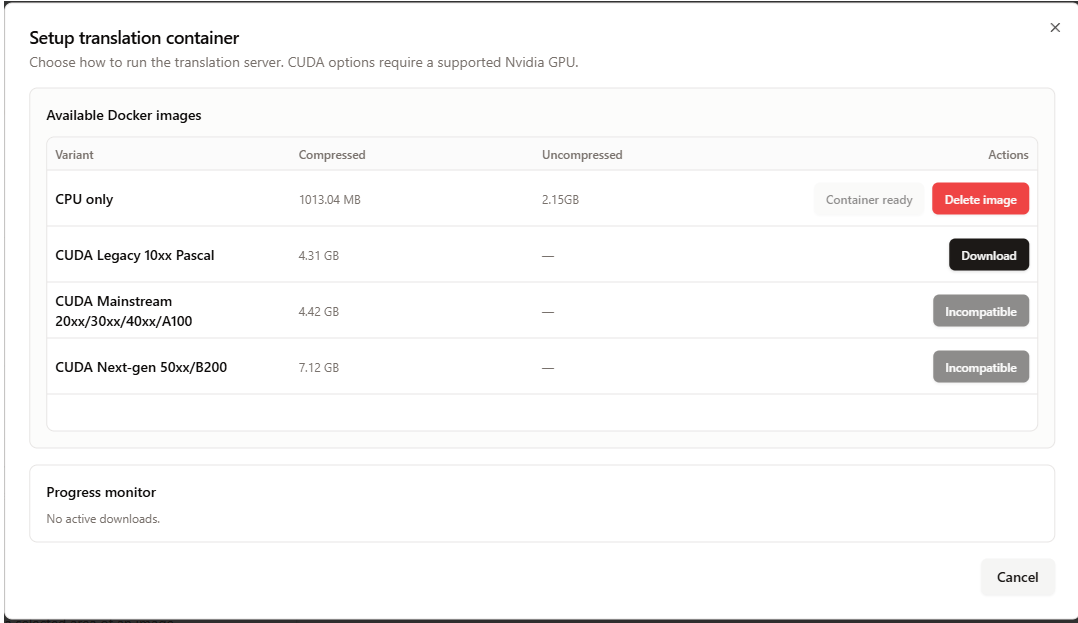
Task: Click the Uncompressed column header
Action: (582, 154)
